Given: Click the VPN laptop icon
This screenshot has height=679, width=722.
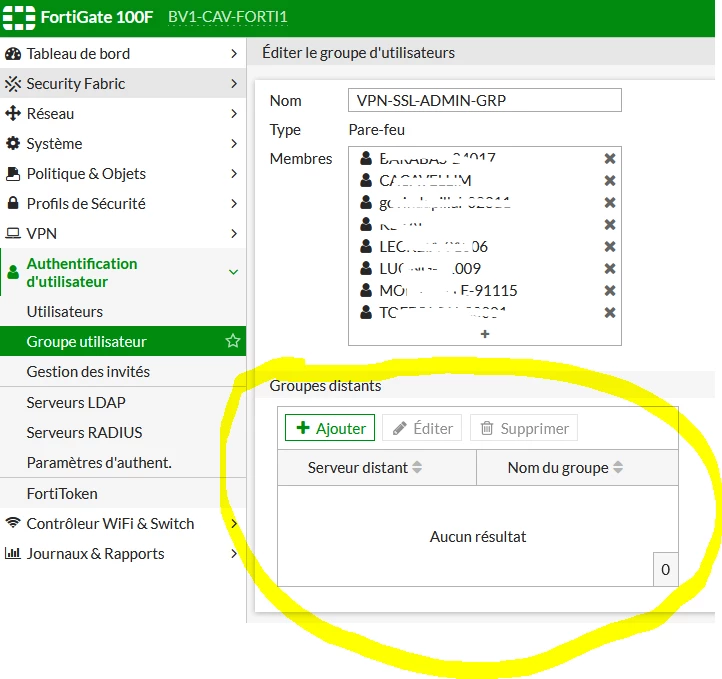Looking at the screenshot, I should [13, 233].
